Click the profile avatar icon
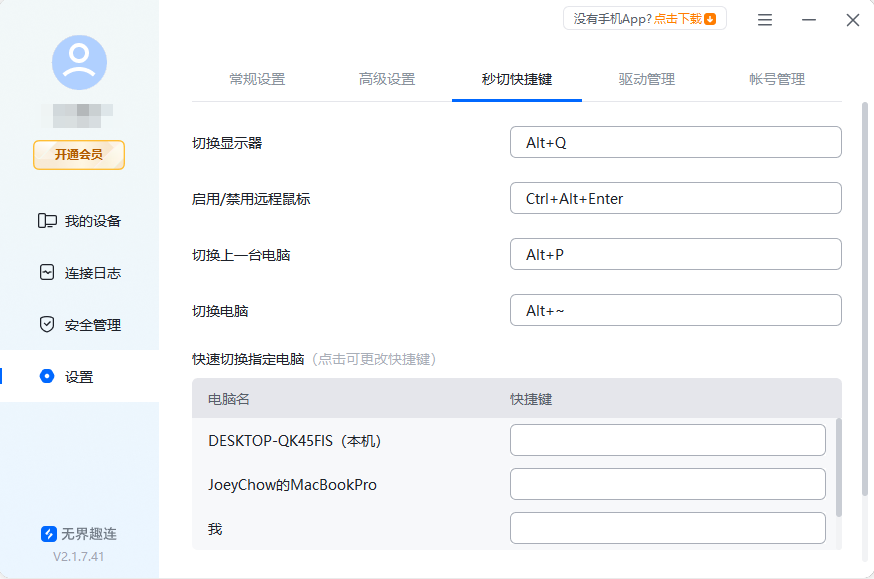 [78, 62]
